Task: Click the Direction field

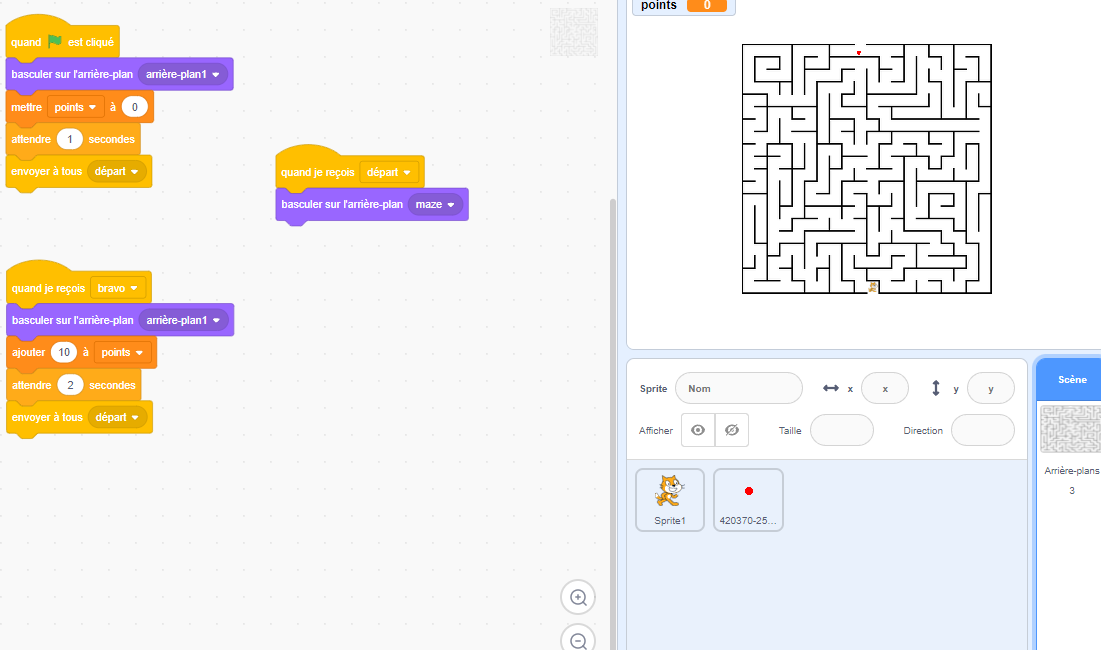Action: coord(983,430)
